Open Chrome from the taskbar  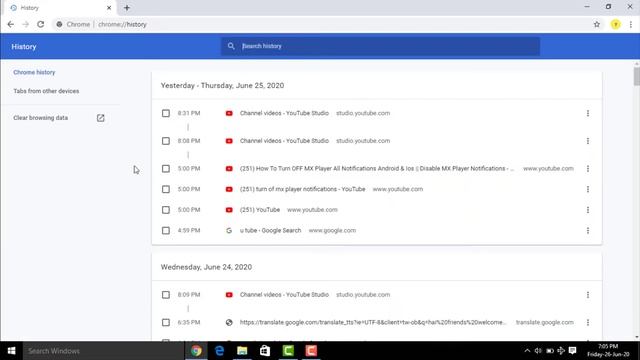point(196,351)
